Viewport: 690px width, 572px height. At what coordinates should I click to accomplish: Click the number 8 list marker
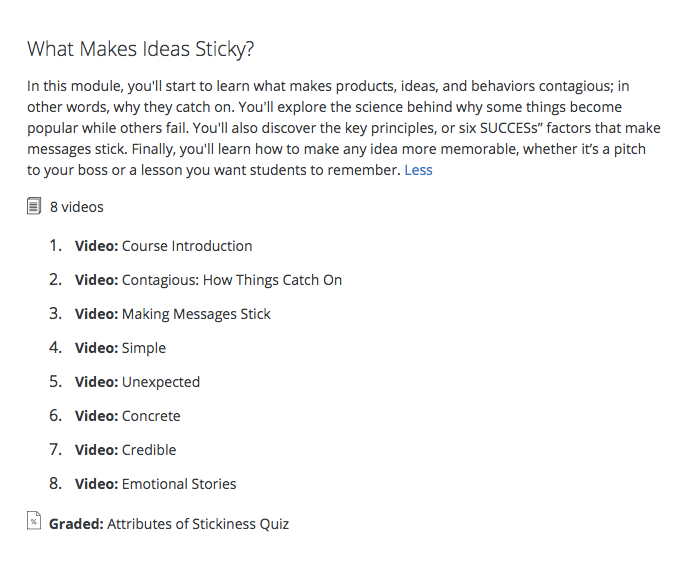(56, 484)
